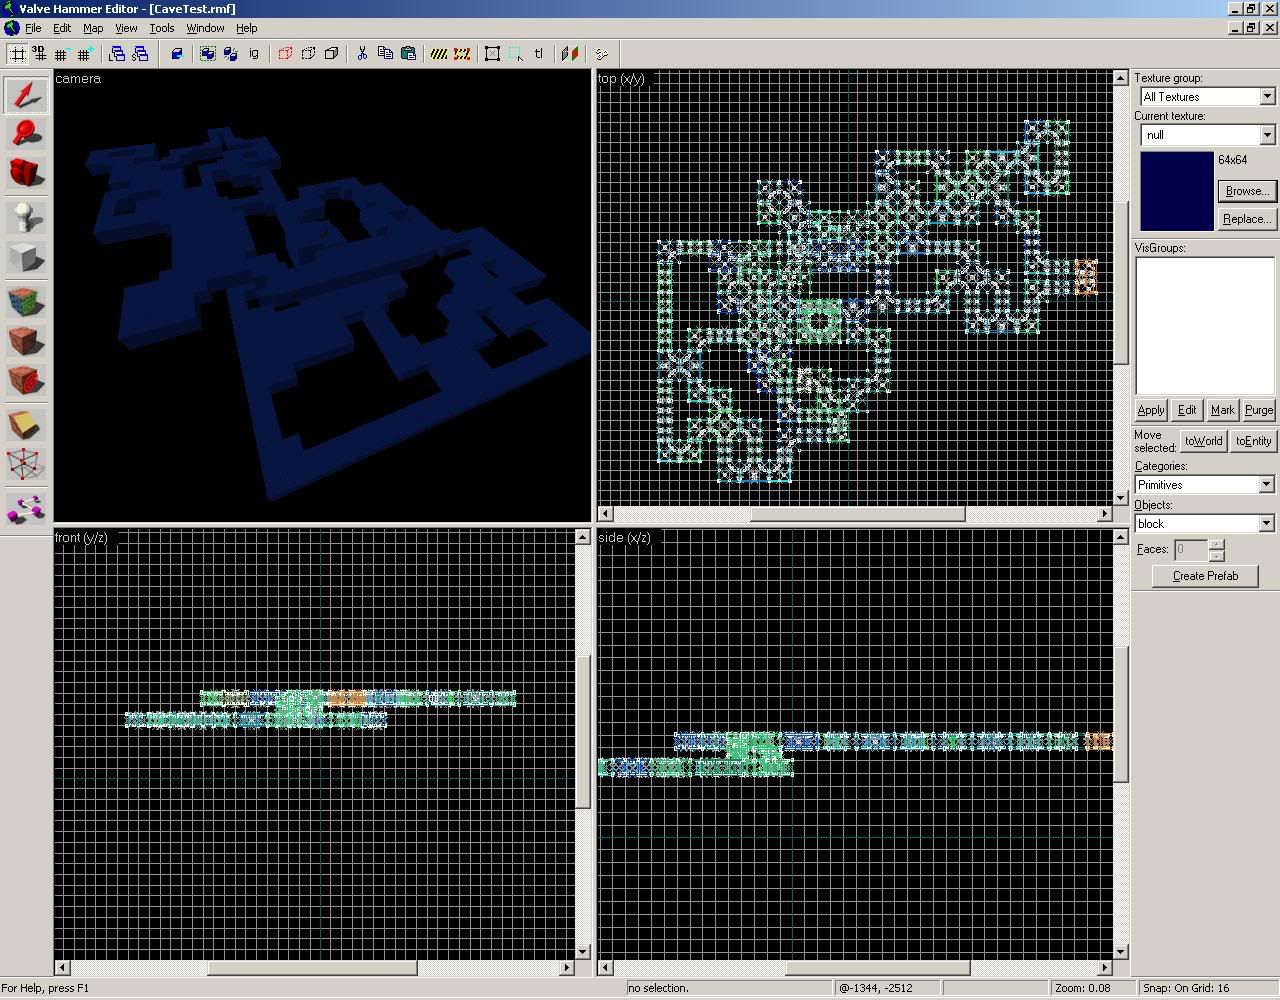Open the File menu
This screenshot has height=1000, width=1280.
coord(33,28)
